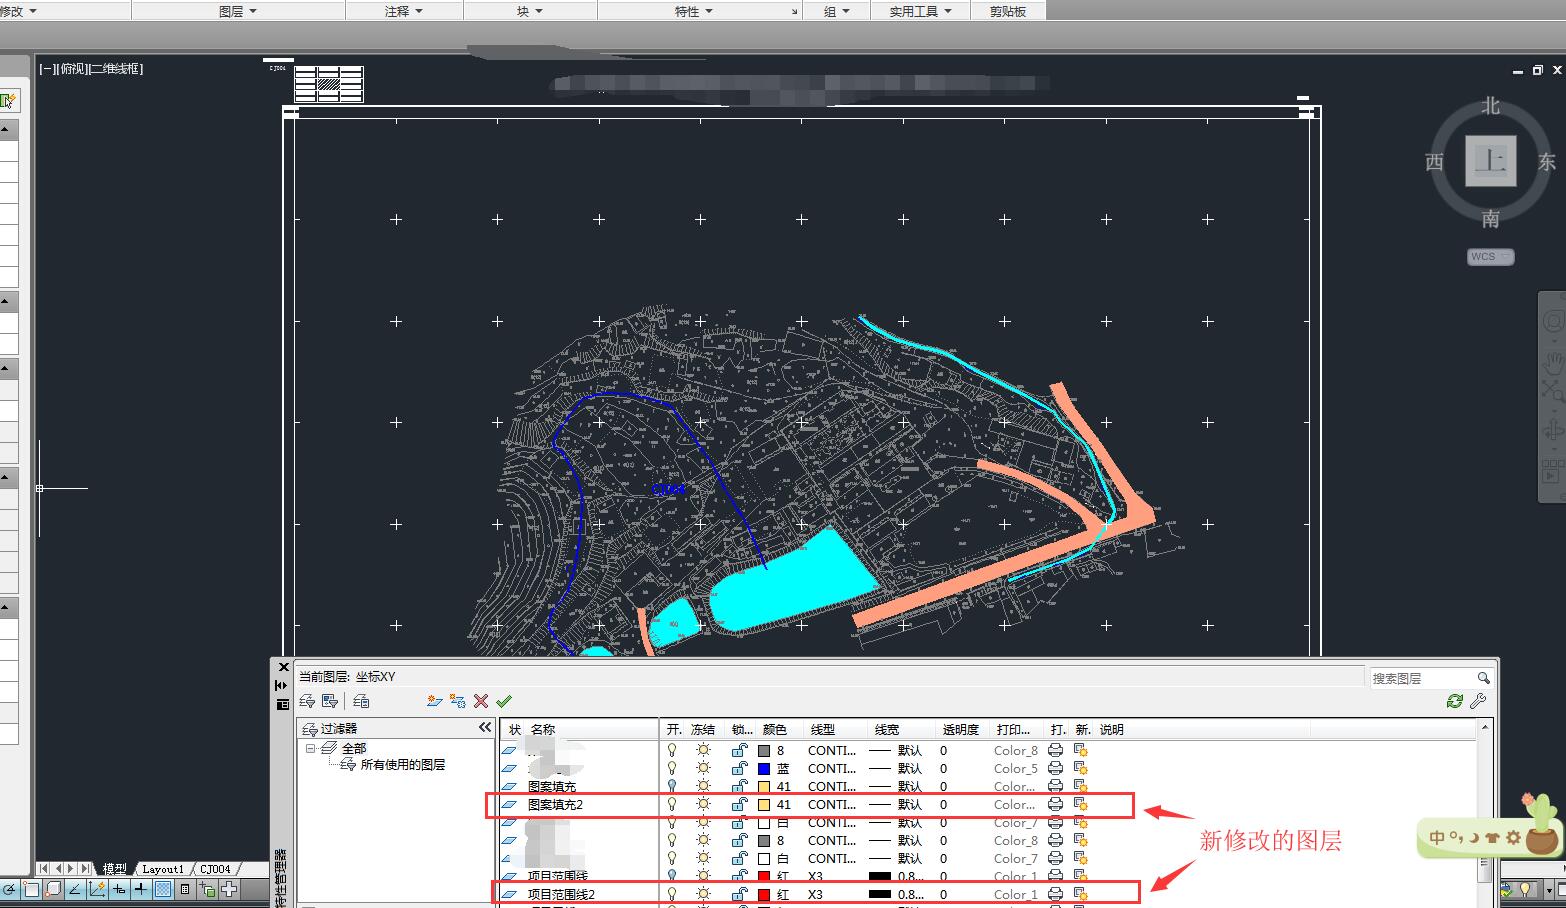1566x908 pixels.
Task: Click the 搜索图层 search field
Action: point(1420,678)
